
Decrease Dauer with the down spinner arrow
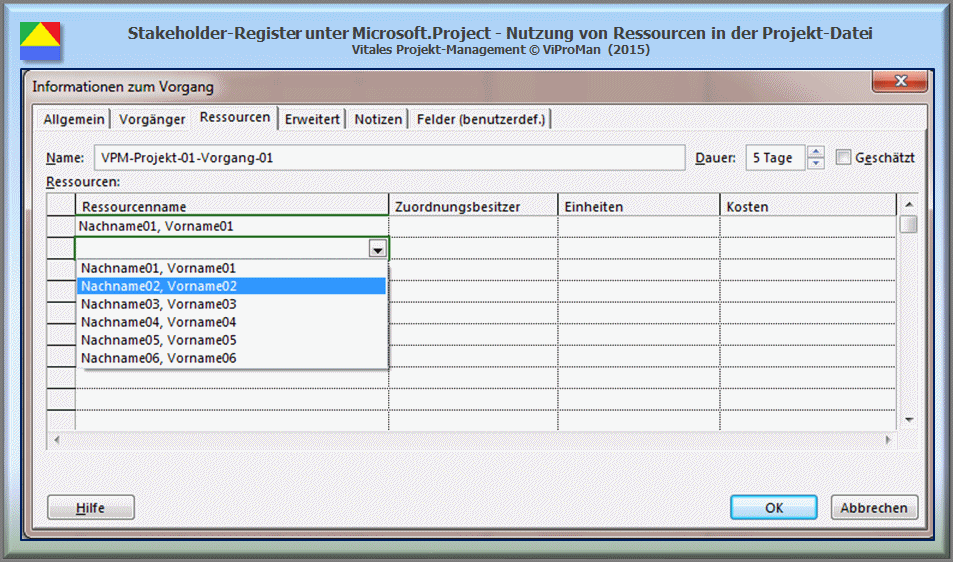(x=816, y=163)
